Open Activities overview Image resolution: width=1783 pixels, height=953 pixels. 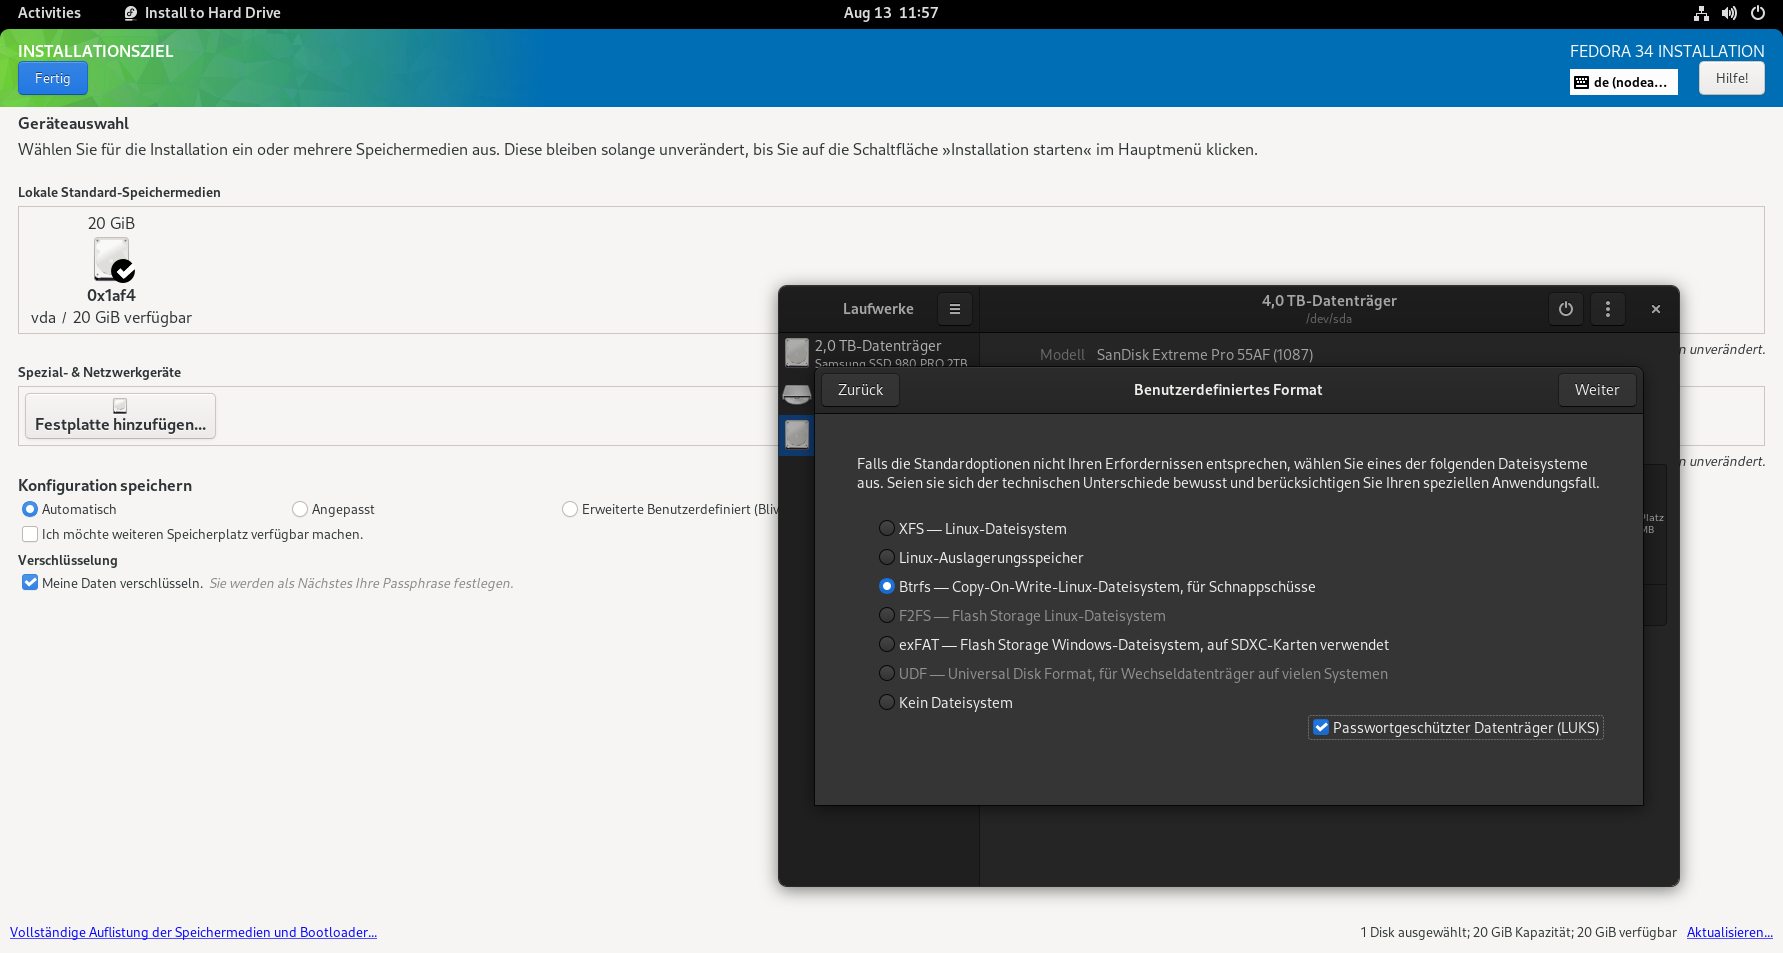49,13
